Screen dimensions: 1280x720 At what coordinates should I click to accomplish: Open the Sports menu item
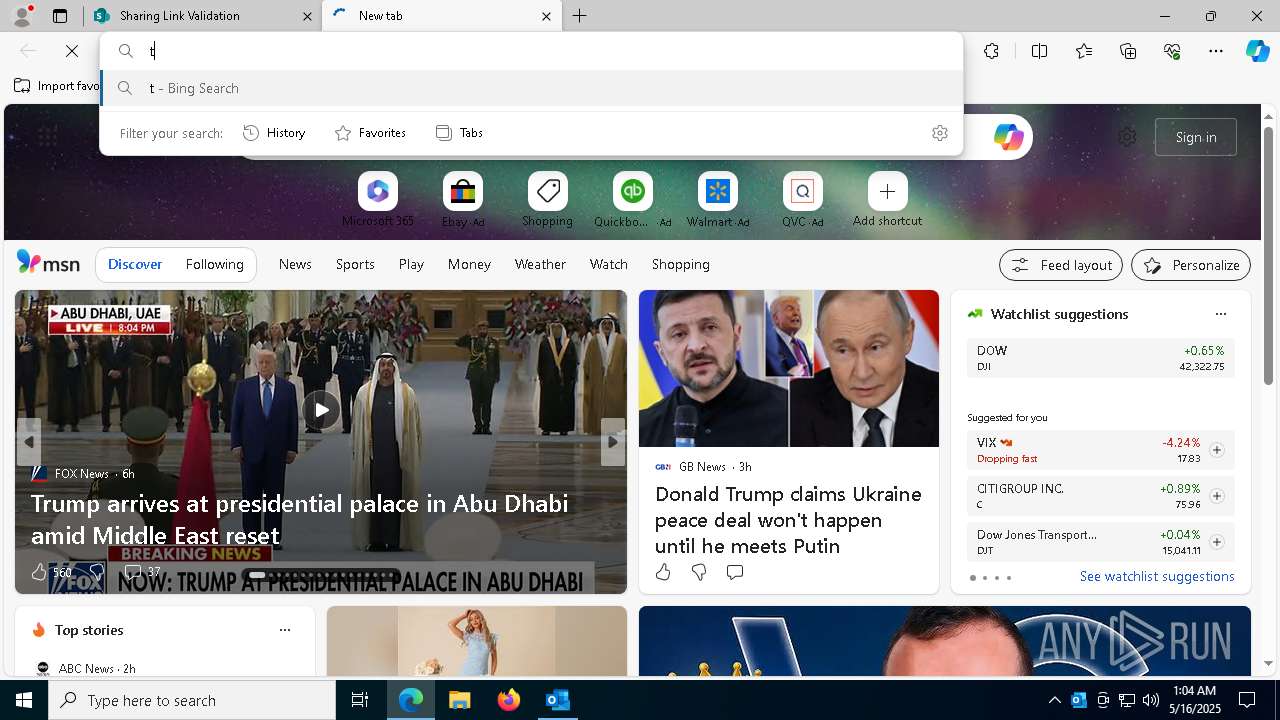(x=355, y=264)
